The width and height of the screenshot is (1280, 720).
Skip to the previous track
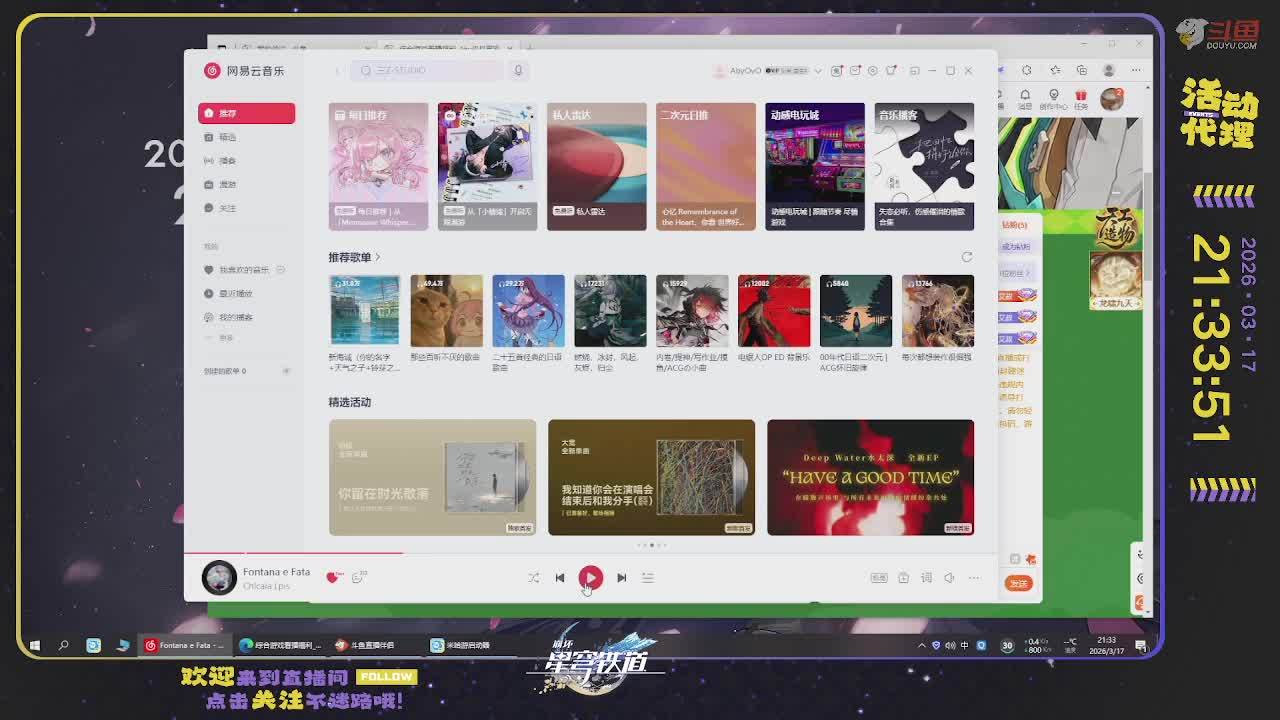[x=560, y=578]
